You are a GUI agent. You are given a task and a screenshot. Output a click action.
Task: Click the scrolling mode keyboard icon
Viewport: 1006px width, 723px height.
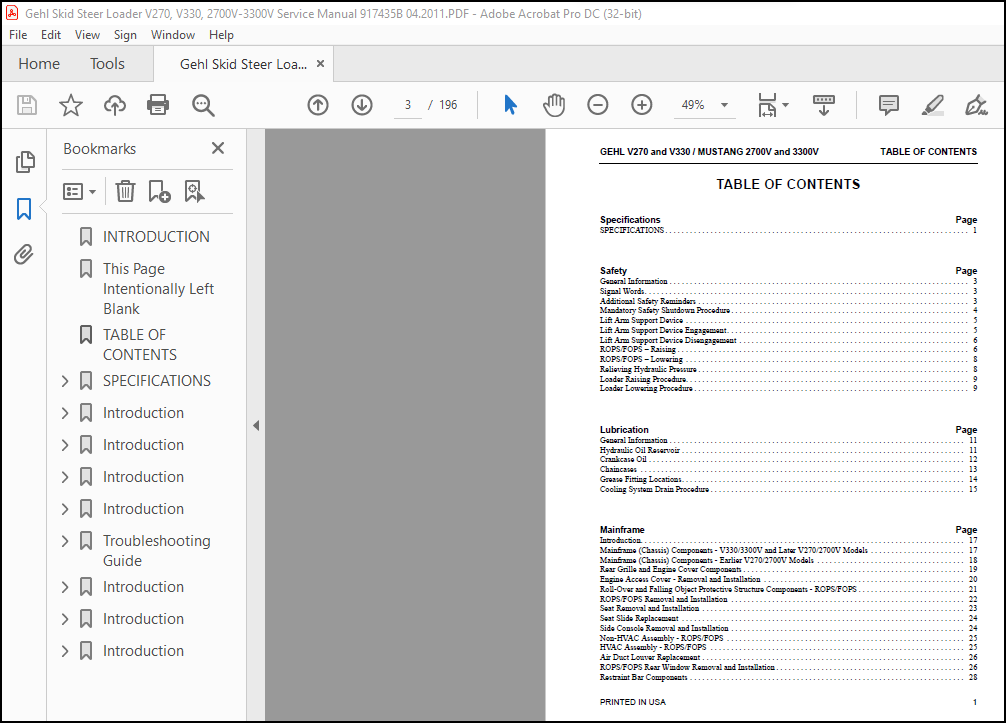pos(824,105)
